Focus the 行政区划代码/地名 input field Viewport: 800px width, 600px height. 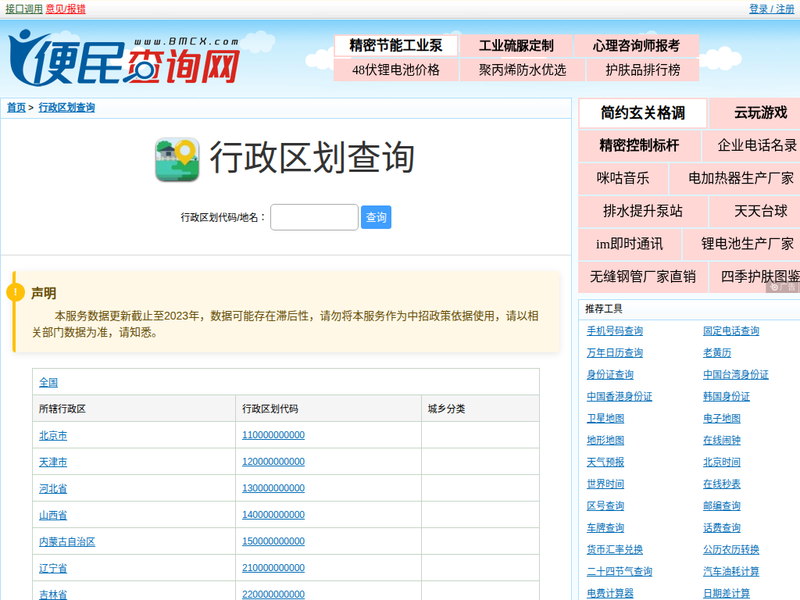pos(314,217)
